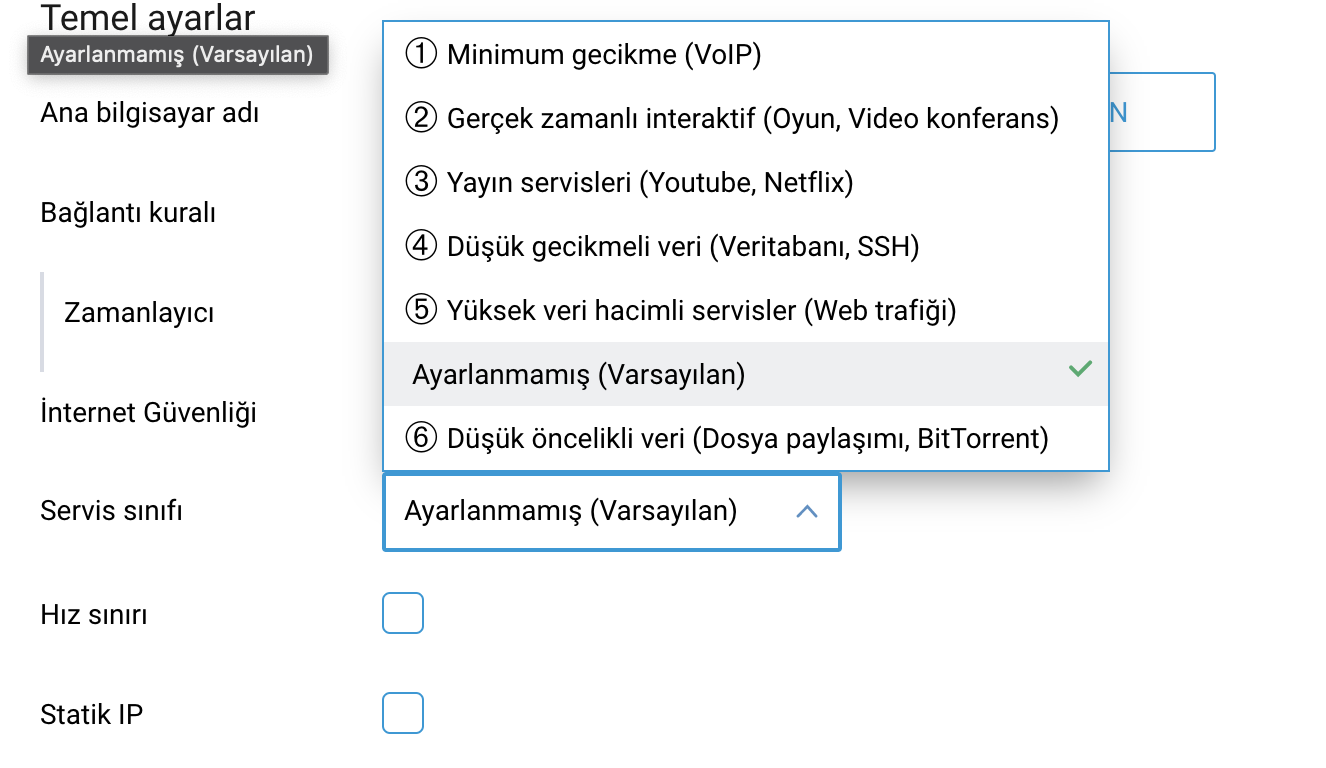Click the Statik IP label text
Screen dimensions: 1326x768
click(91, 714)
